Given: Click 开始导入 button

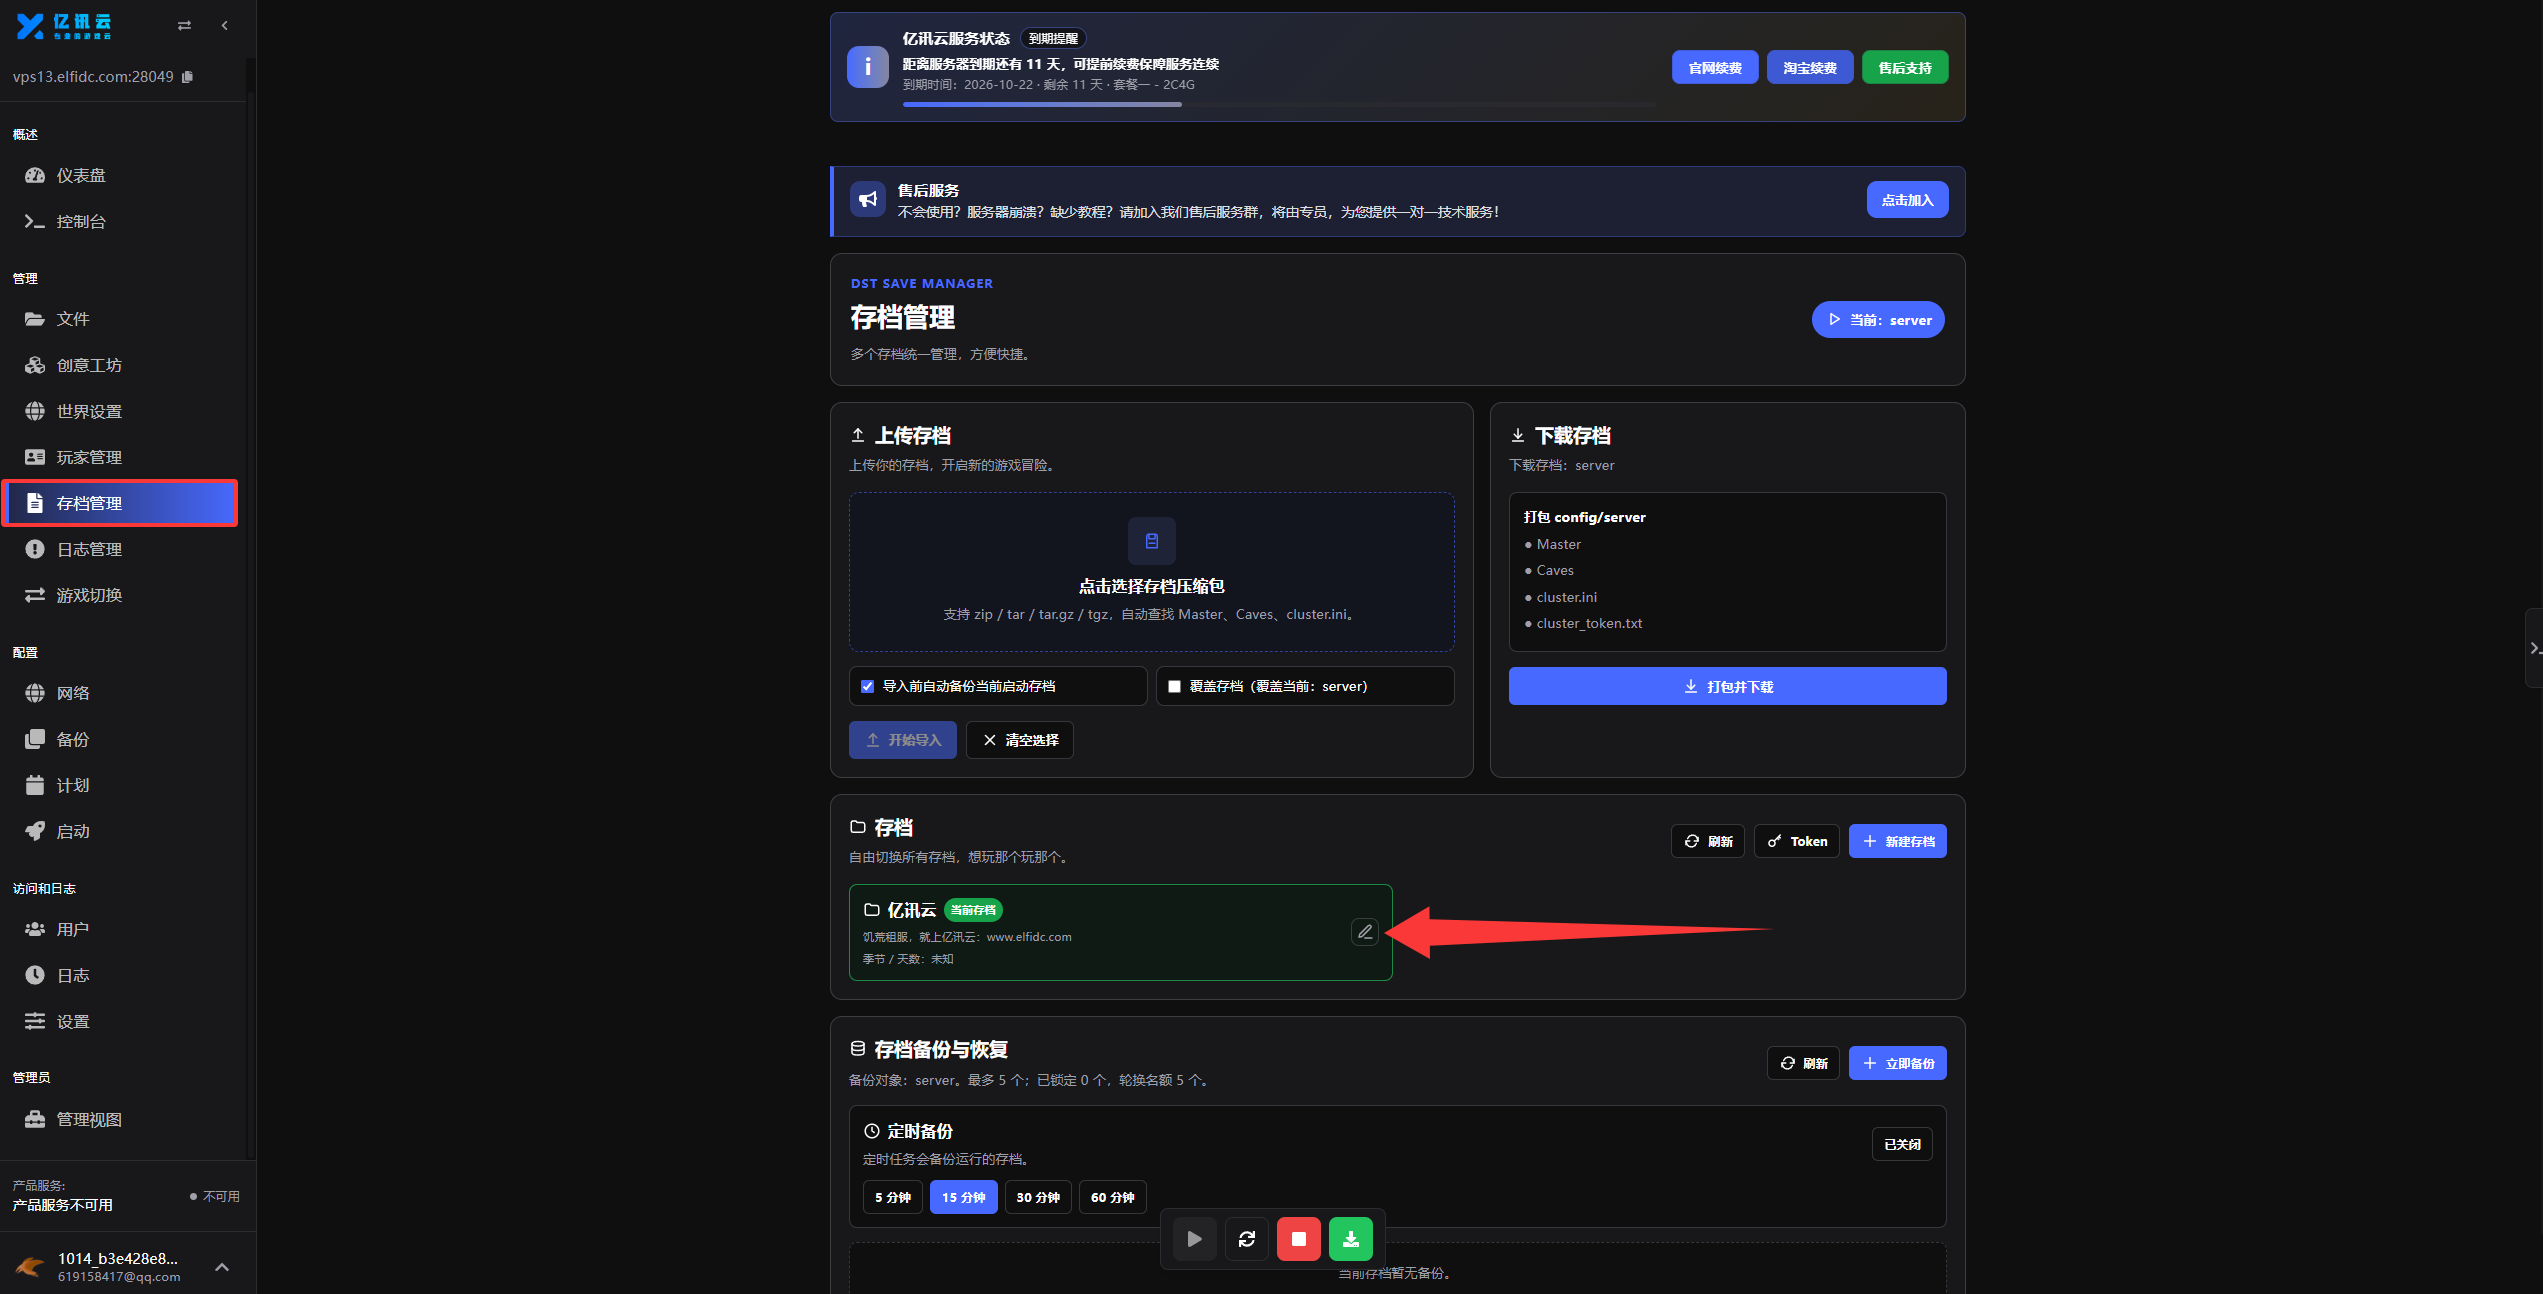Looking at the screenshot, I should pyautogui.click(x=903, y=740).
